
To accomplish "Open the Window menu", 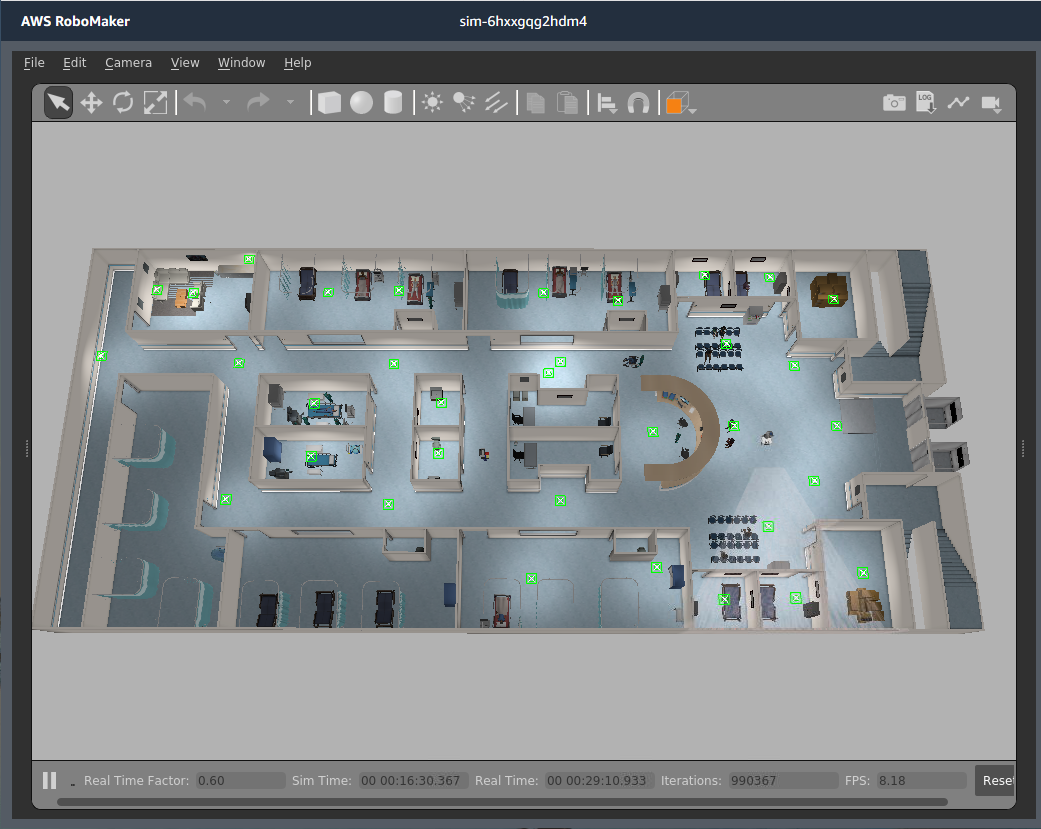I will point(241,63).
